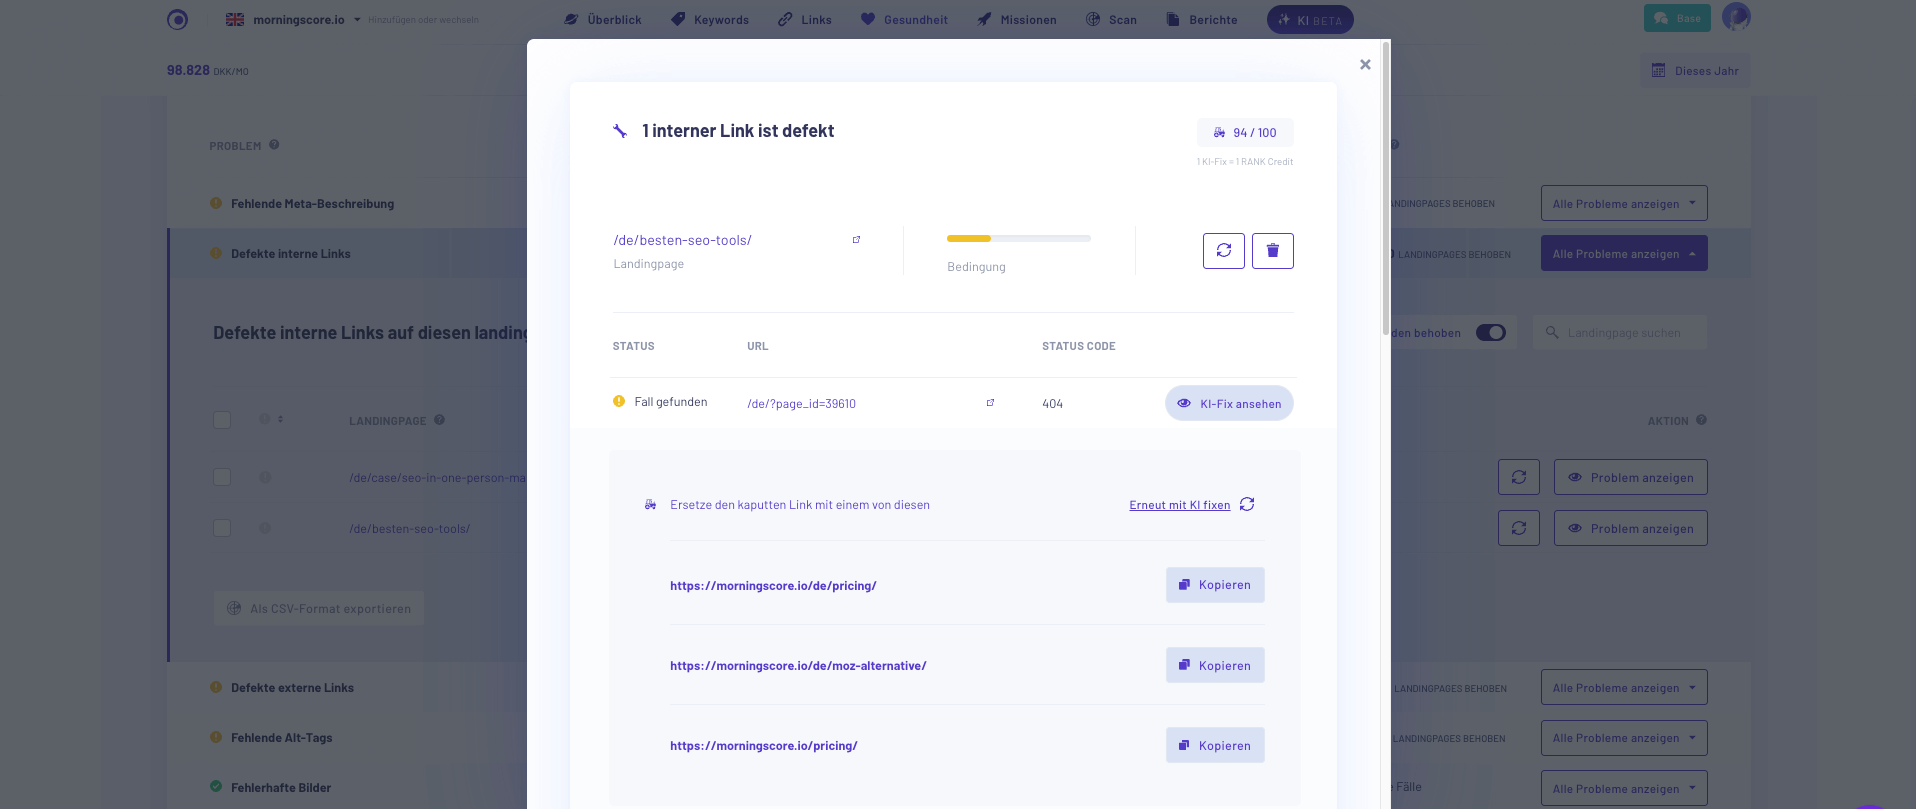1916x809 pixels.
Task: Click the KI-Fix ansehen button
Action: [1229, 403]
